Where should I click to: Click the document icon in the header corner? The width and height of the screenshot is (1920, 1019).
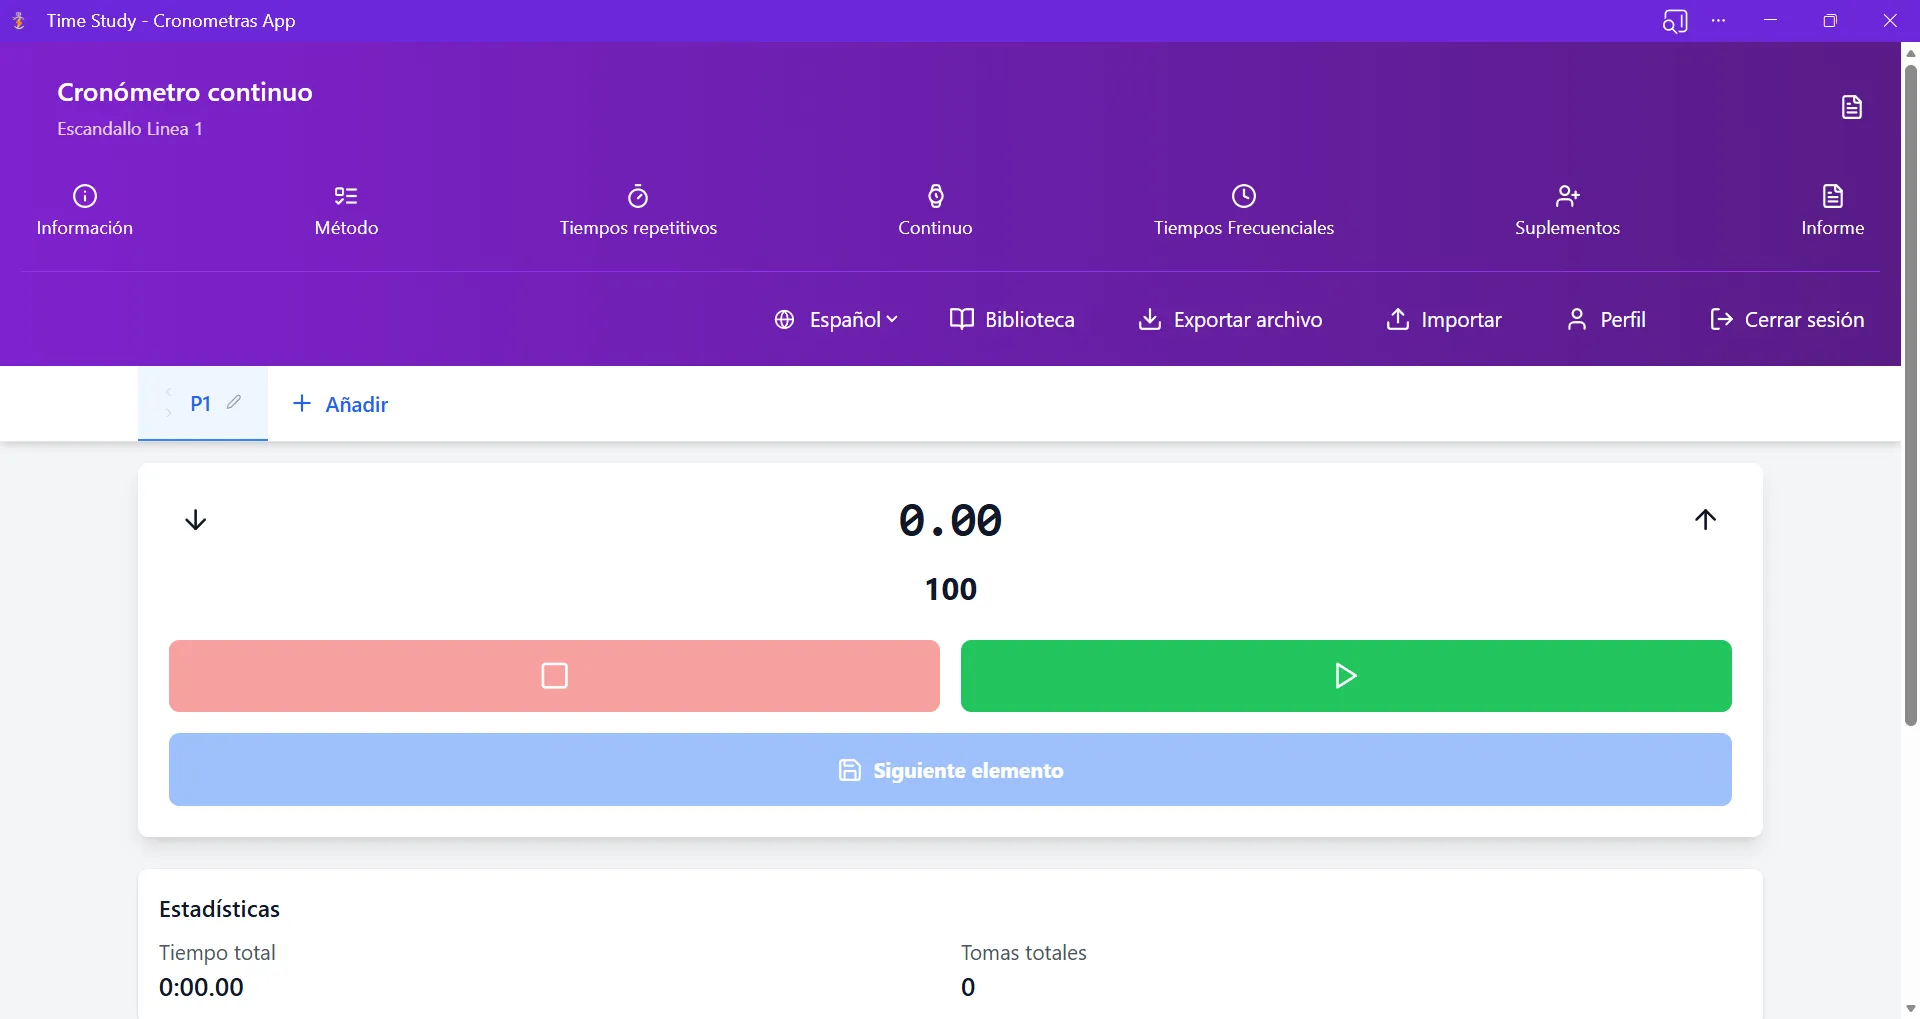pyautogui.click(x=1851, y=107)
